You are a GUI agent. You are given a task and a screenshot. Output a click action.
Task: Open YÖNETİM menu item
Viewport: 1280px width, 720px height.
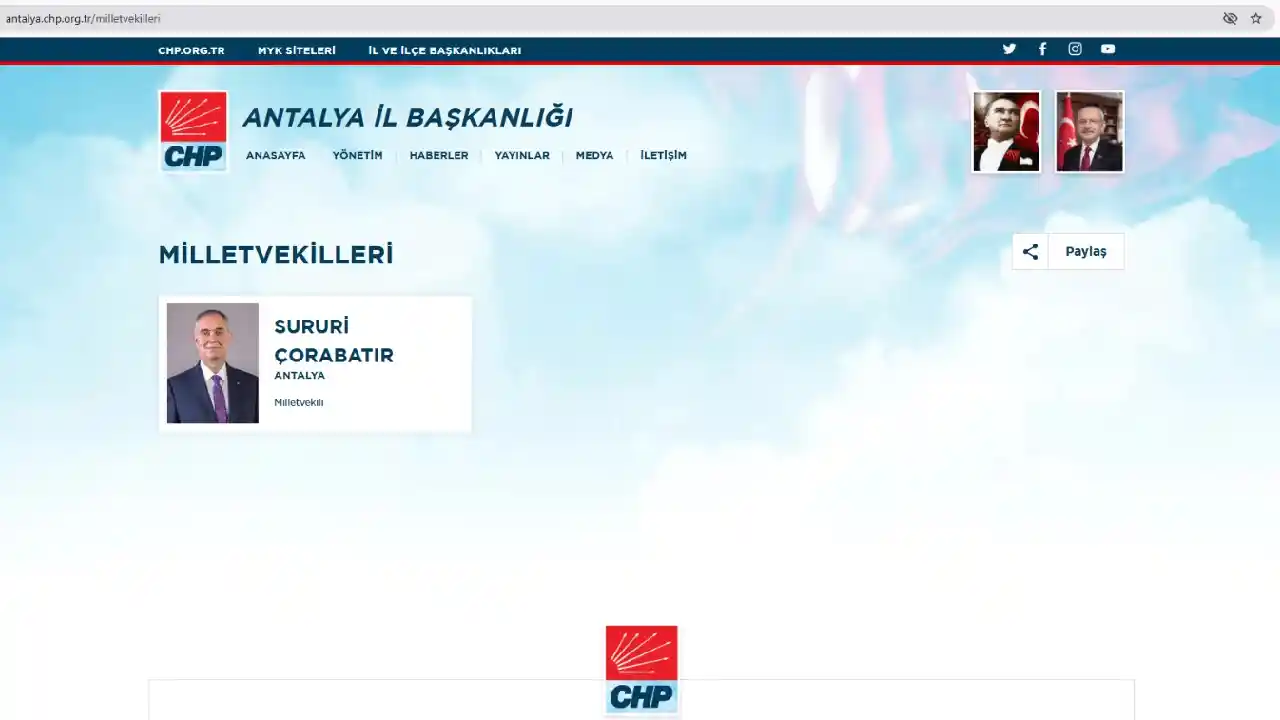point(358,155)
